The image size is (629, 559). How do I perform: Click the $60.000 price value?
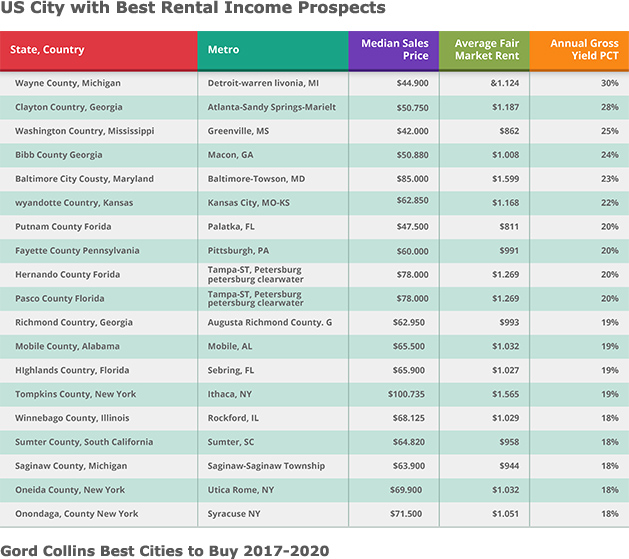tap(412, 251)
